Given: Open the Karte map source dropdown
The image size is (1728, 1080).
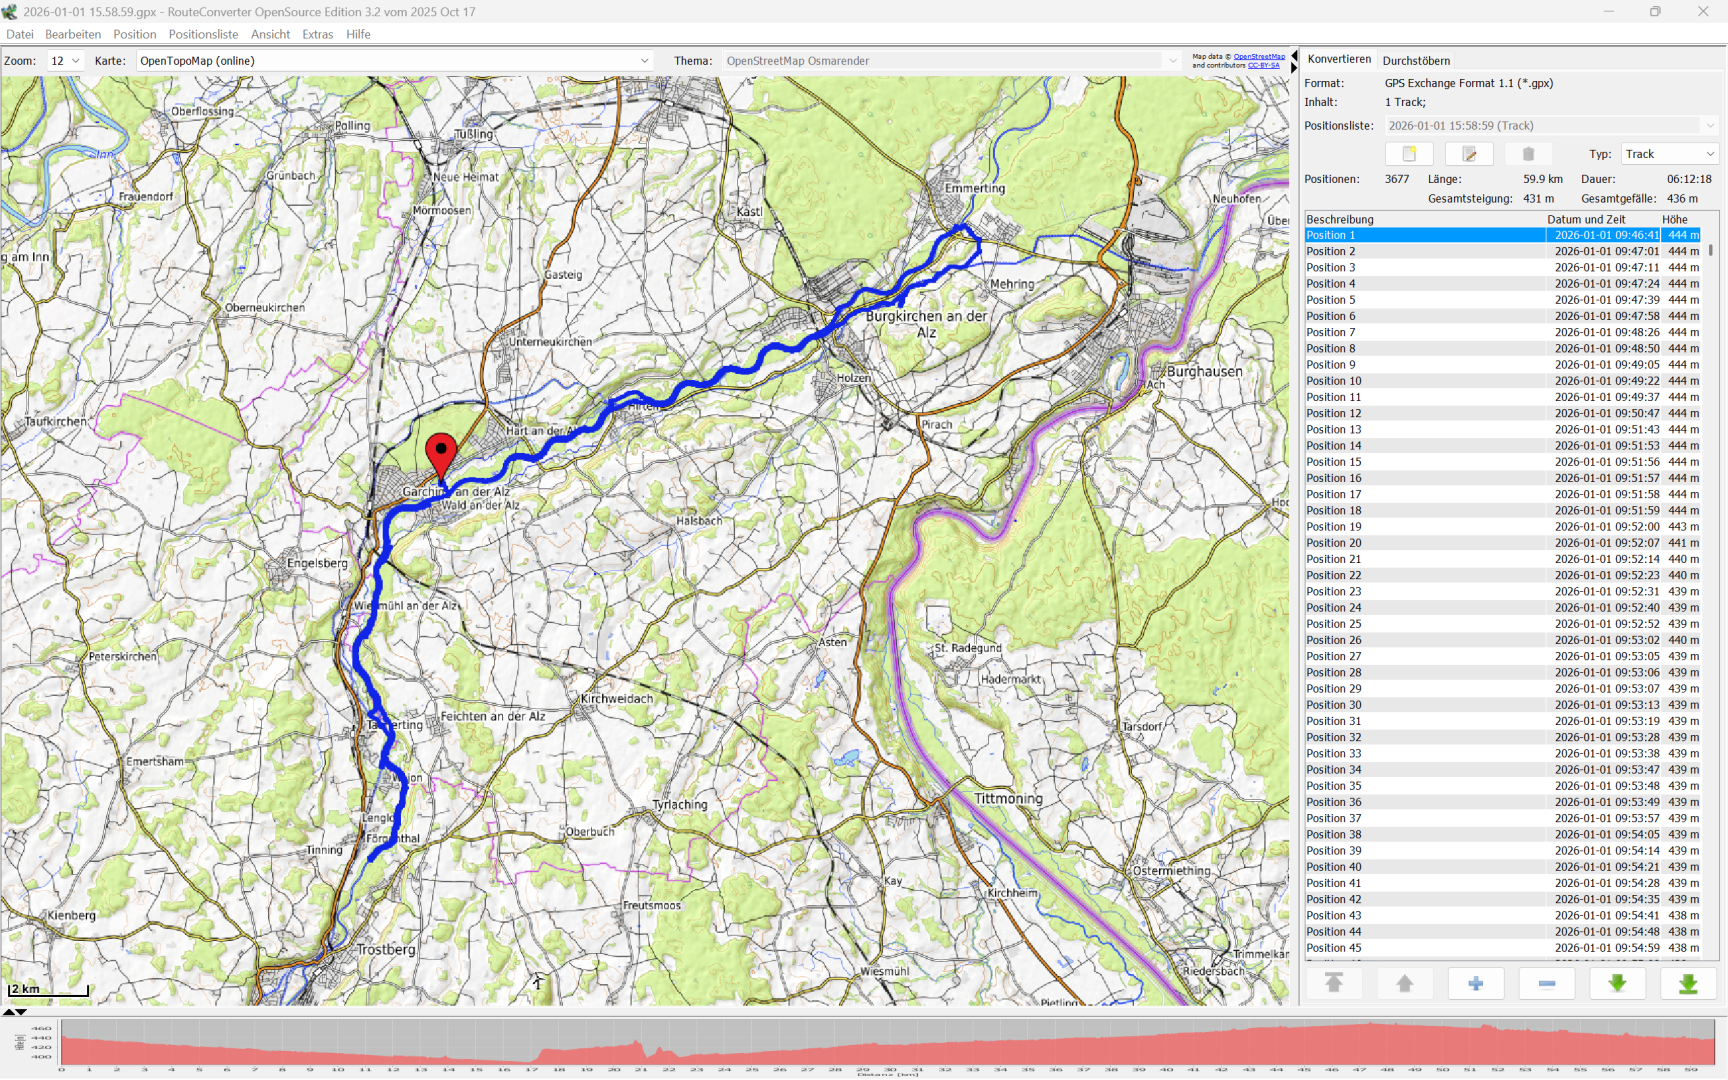Looking at the screenshot, I should 394,61.
